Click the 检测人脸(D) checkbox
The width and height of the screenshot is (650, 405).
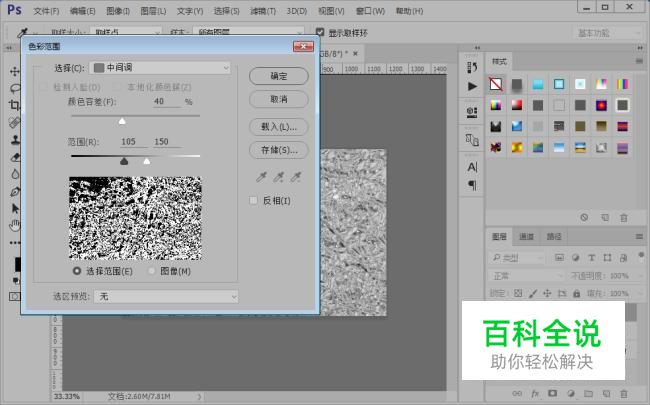[x=43, y=87]
